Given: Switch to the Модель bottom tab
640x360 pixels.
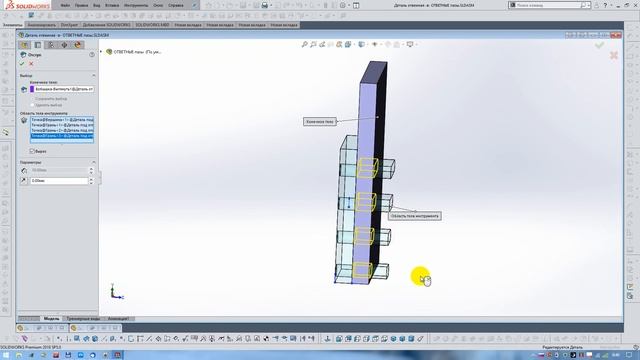Looking at the screenshot, I should coord(51,319).
